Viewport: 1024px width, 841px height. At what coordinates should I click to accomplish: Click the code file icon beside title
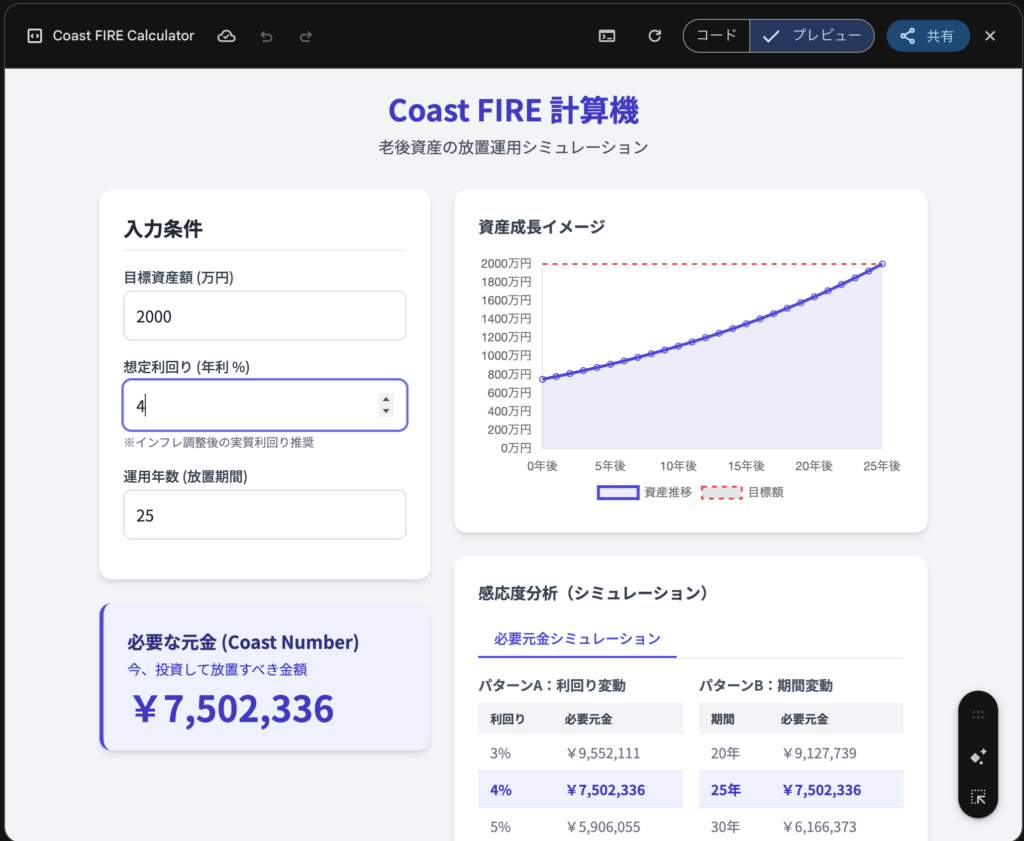[x=35, y=36]
